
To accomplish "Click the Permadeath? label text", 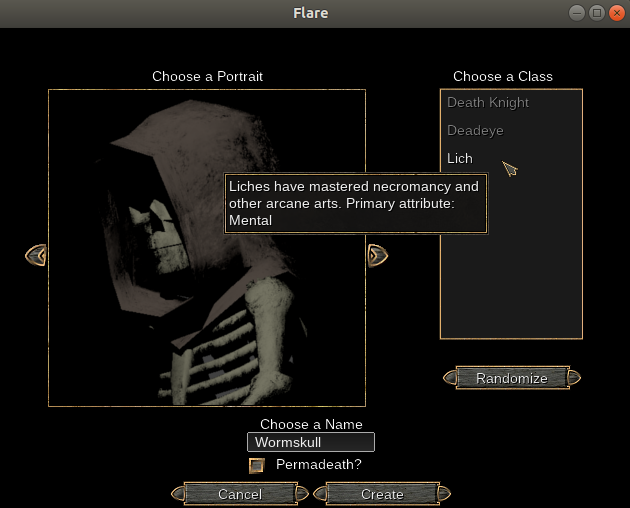I will click(318, 465).
